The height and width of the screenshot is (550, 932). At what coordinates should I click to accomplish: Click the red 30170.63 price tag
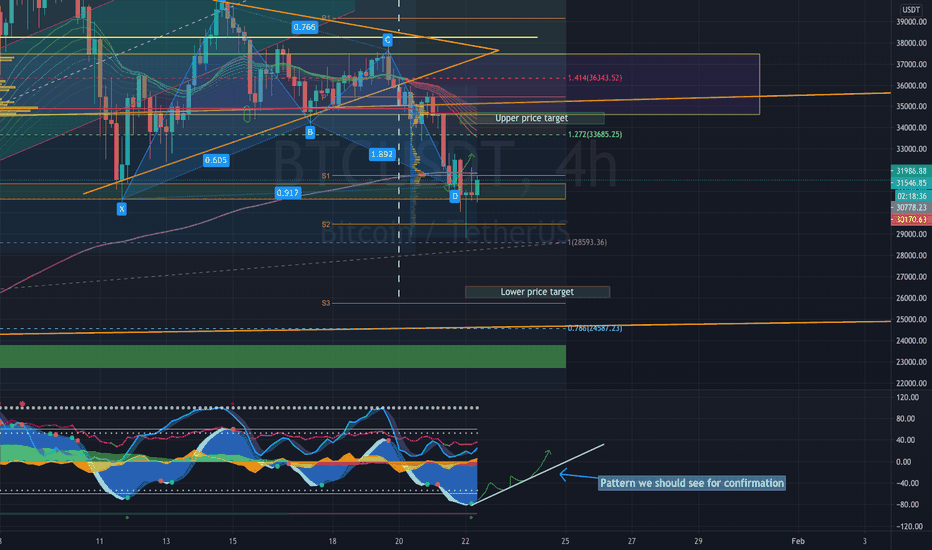pyautogui.click(x=911, y=219)
